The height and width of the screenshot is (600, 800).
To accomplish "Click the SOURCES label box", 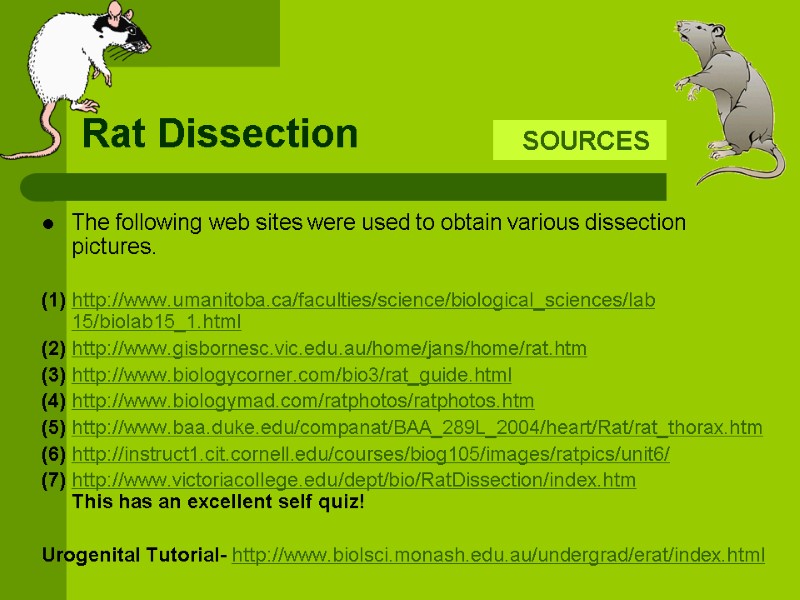I will [x=580, y=141].
